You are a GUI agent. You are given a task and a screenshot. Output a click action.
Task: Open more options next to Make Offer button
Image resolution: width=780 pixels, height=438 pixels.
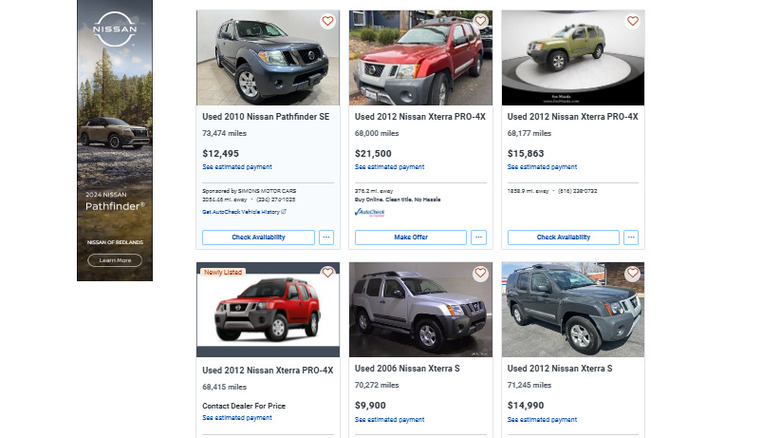479,237
